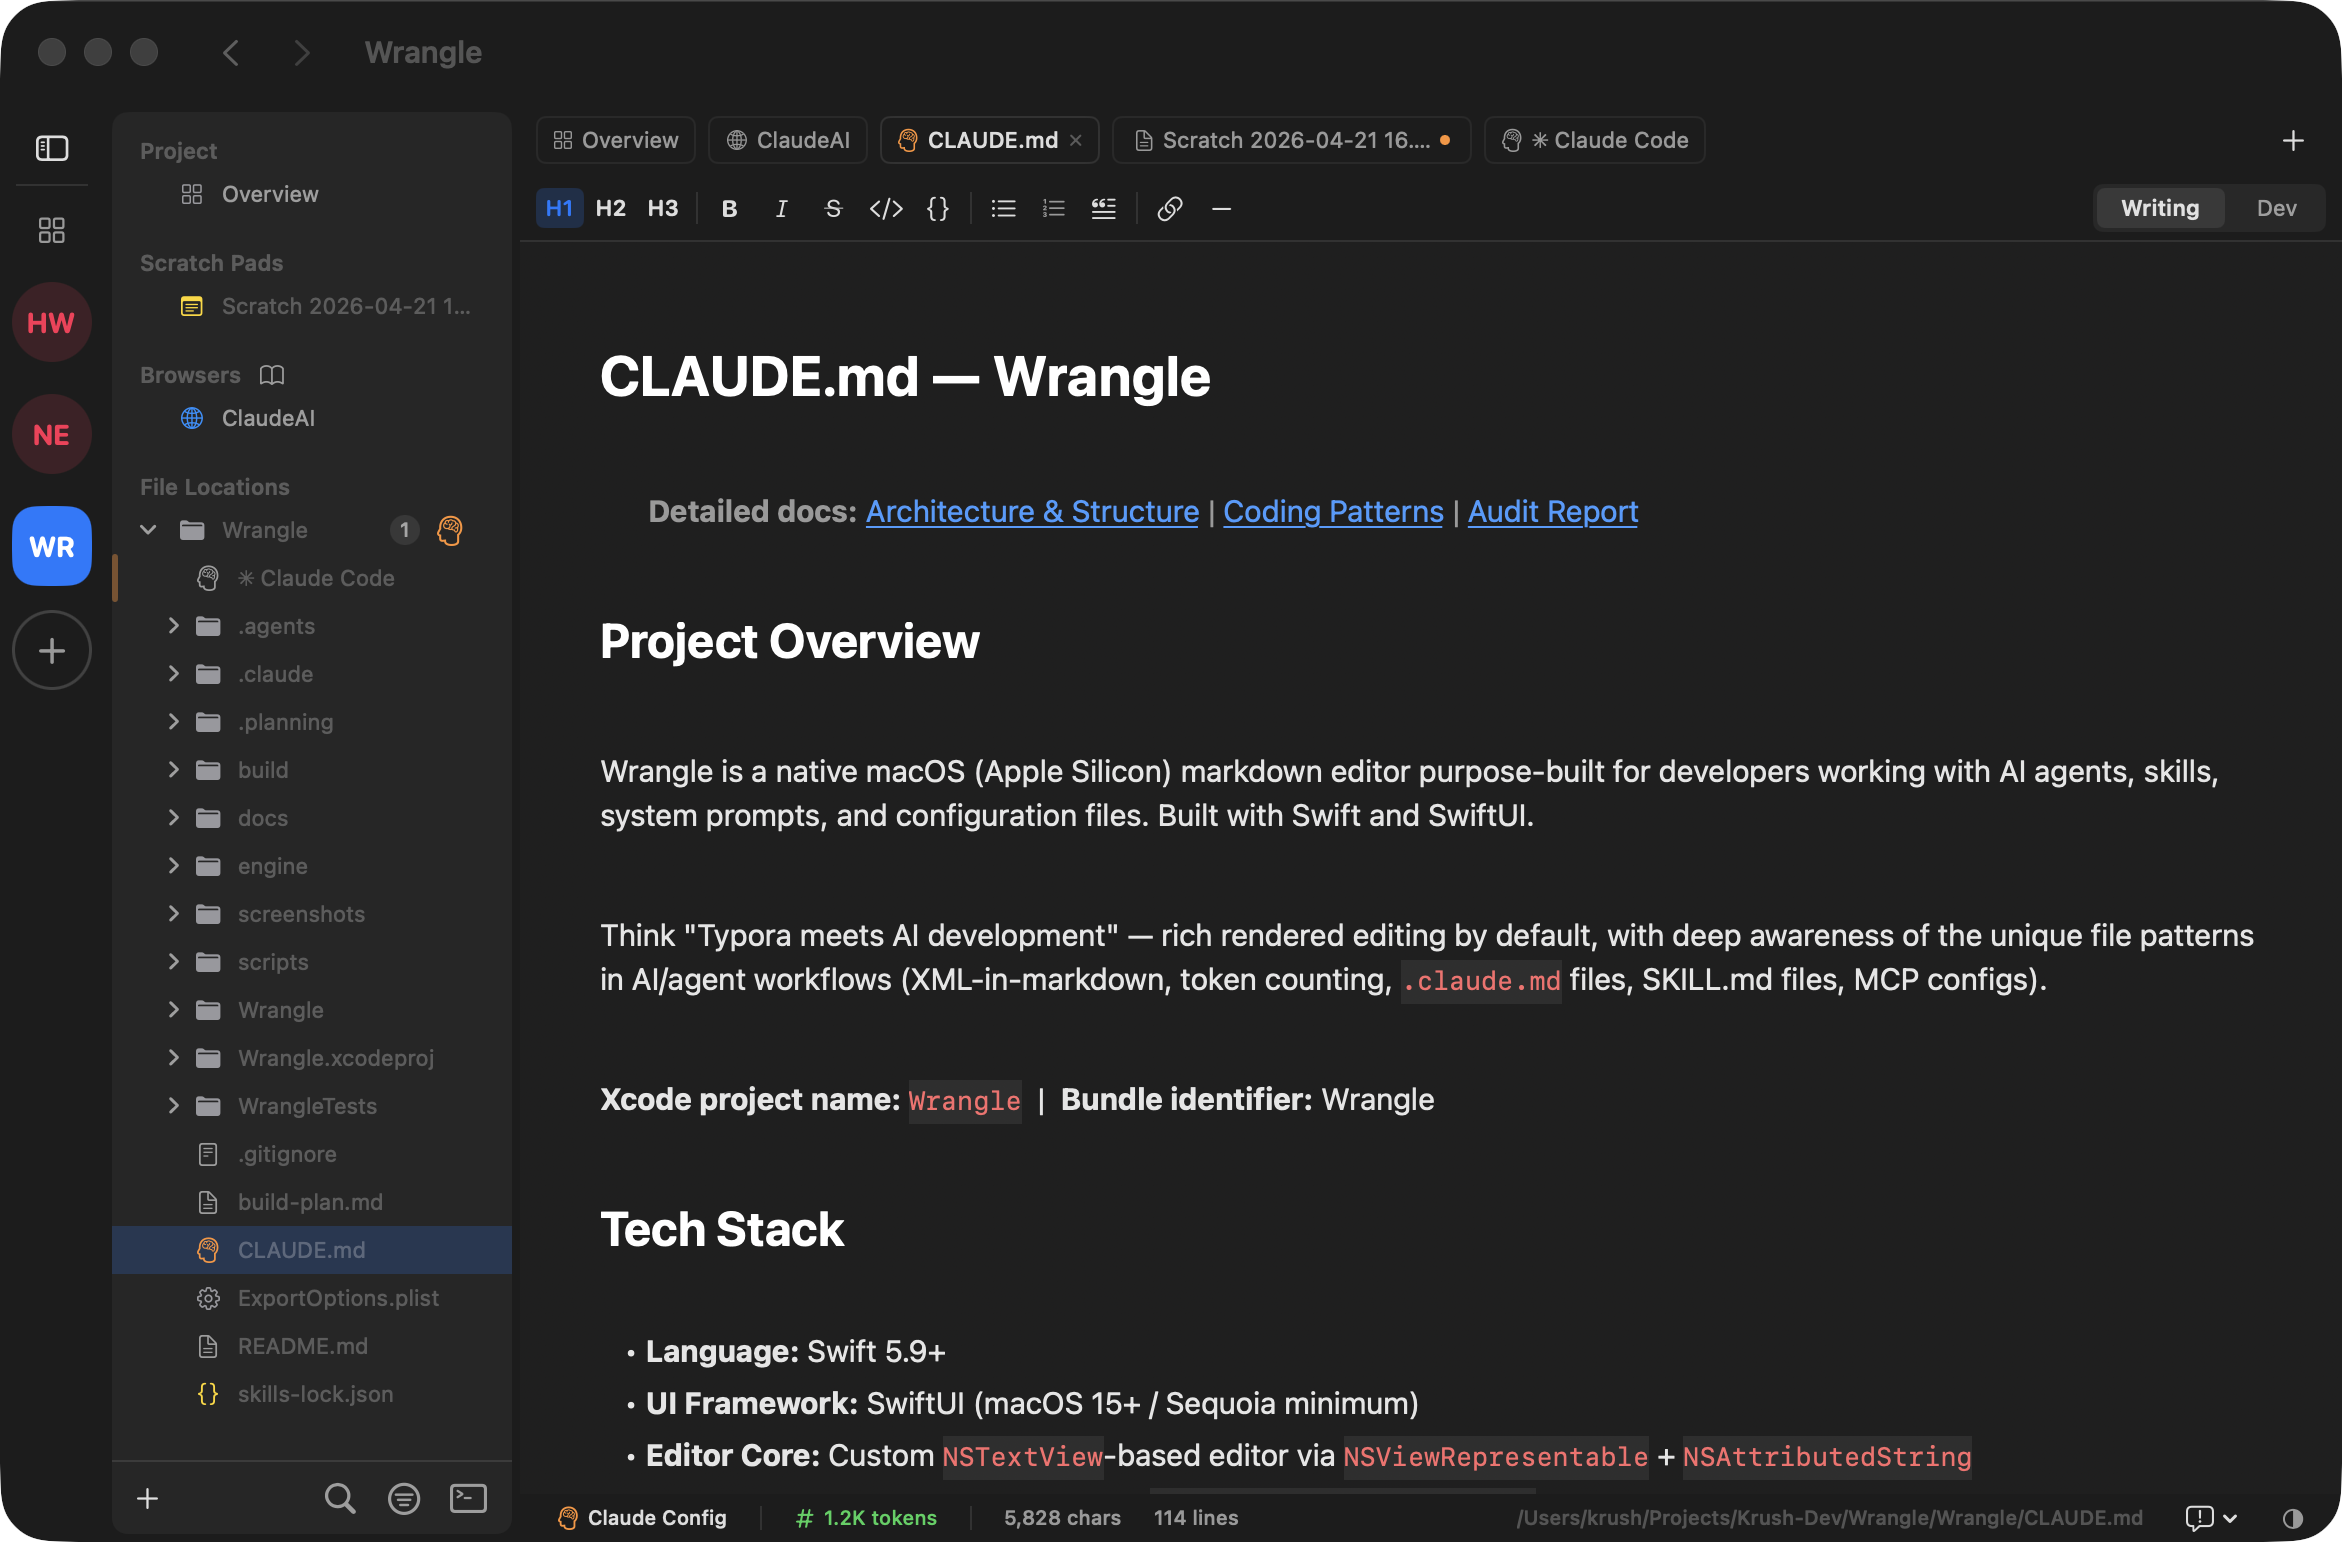Close the CLAUDE.md tab
This screenshot has width=2342, height=1542.
coord(1076,141)
